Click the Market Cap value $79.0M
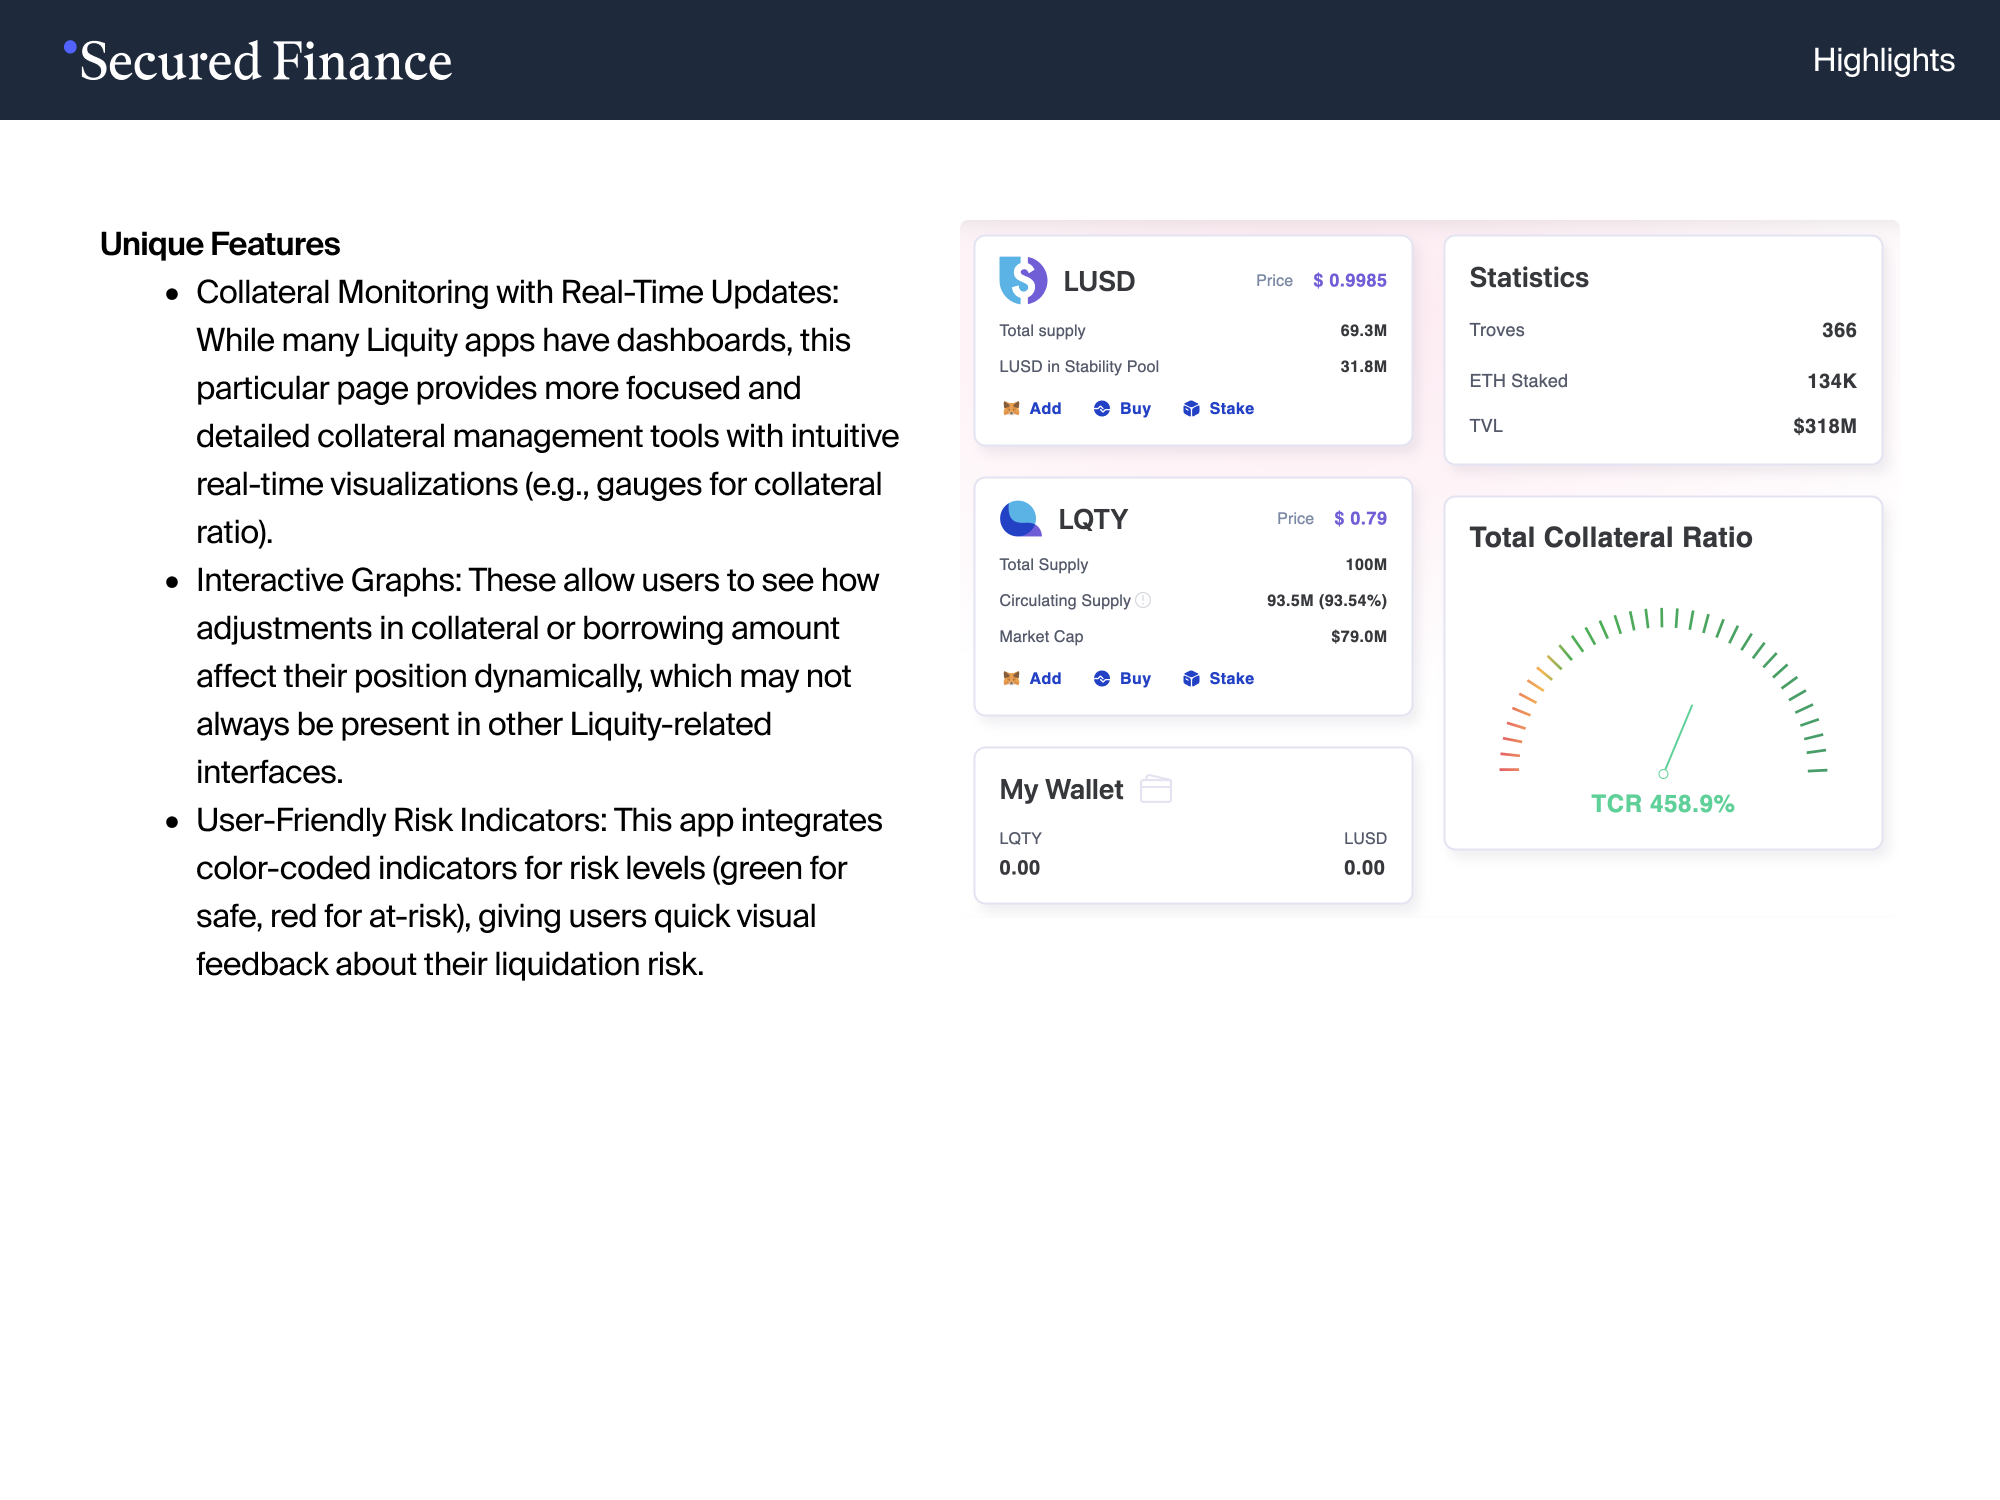Screen dimensions: 2000x1500 (x=1358, y=636)
